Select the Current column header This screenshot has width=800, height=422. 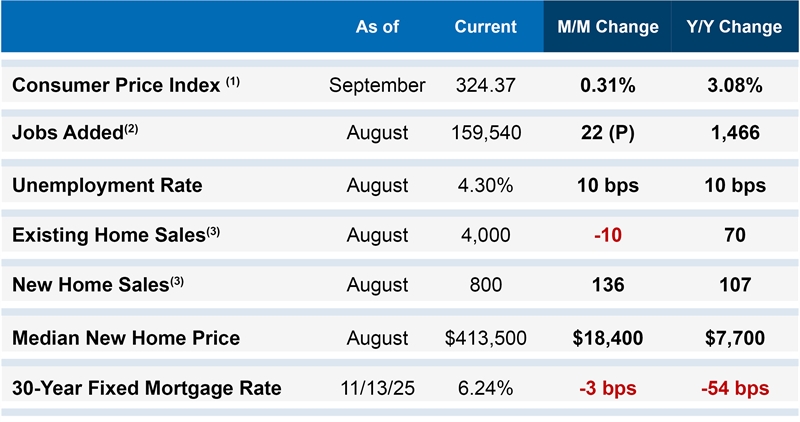click(485, 27)
